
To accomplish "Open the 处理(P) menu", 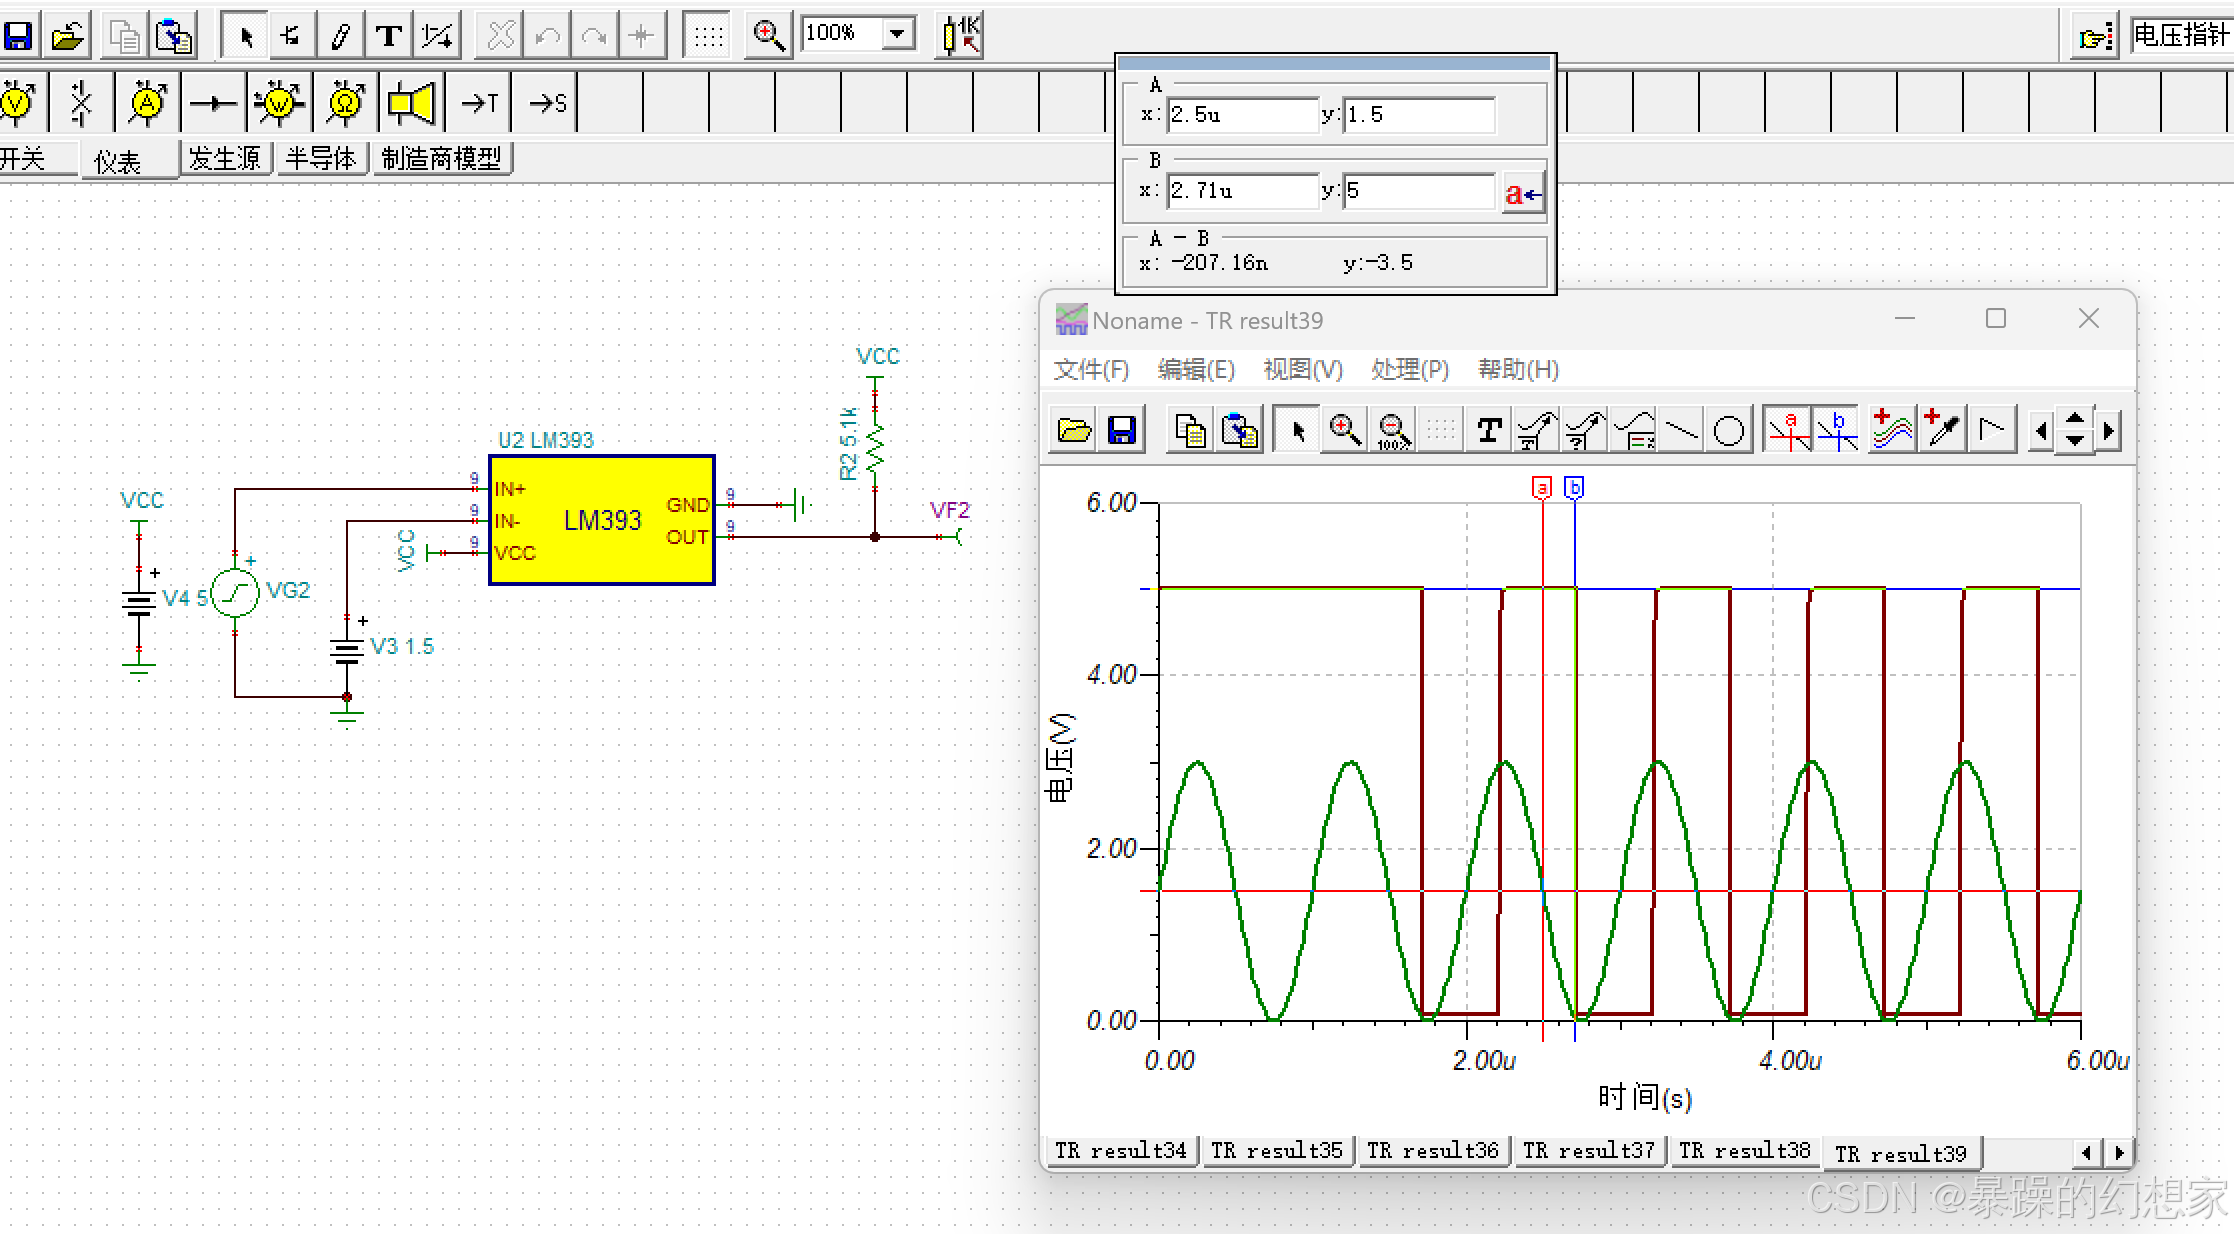I will (x=1409, y=370).
